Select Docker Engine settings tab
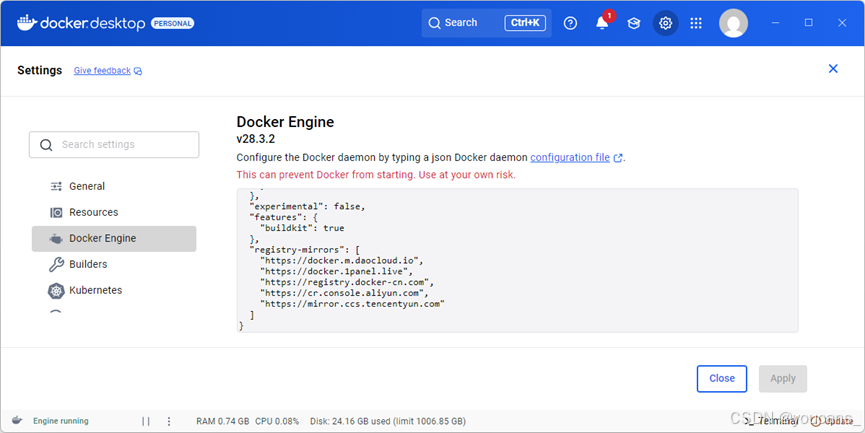The width and height of the screenshot is (865, 433). pyautogui.click(x=114, y=239)
